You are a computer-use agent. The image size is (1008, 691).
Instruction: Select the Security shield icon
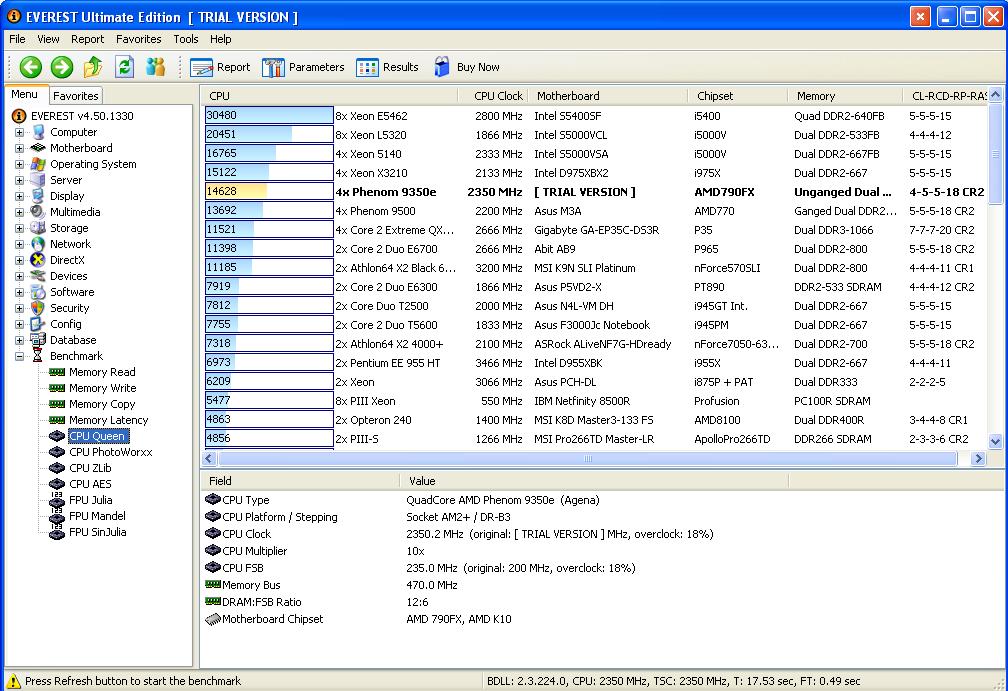38,309
